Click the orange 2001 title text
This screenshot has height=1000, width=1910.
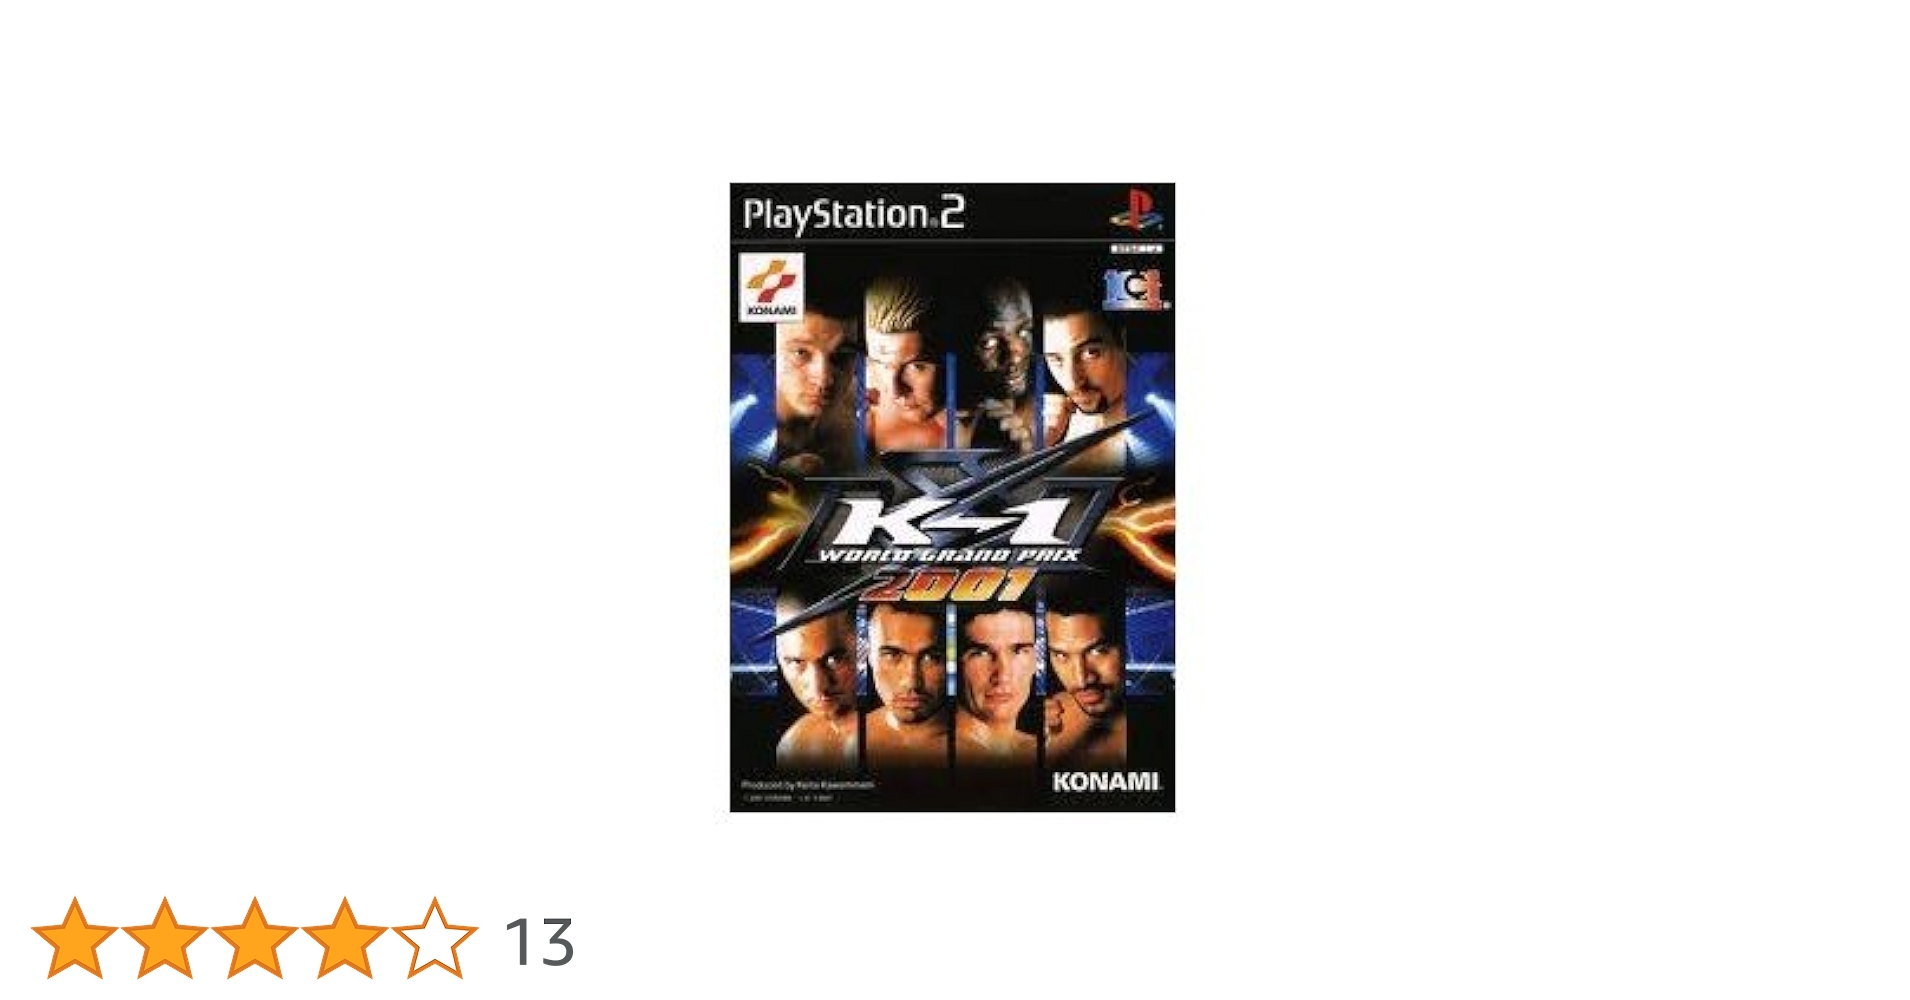955,585
